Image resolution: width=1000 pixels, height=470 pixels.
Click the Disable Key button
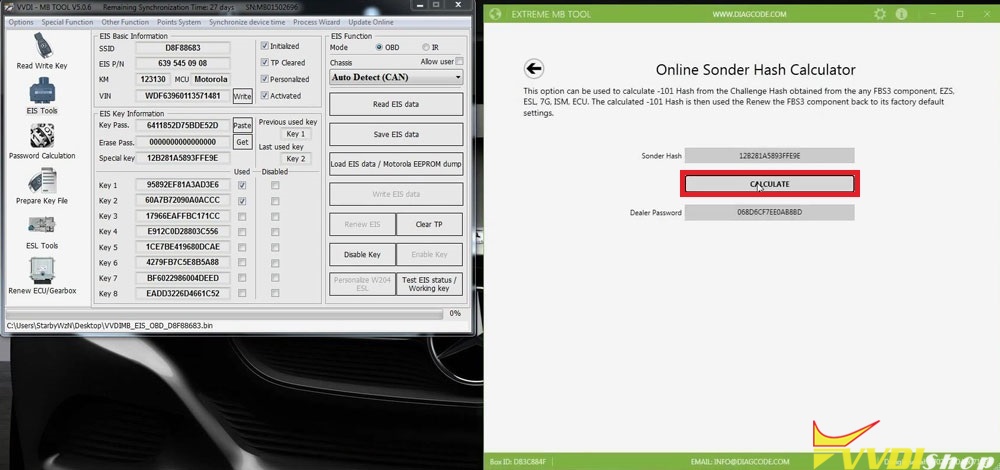pyautogui.click(x=362, y=254)
